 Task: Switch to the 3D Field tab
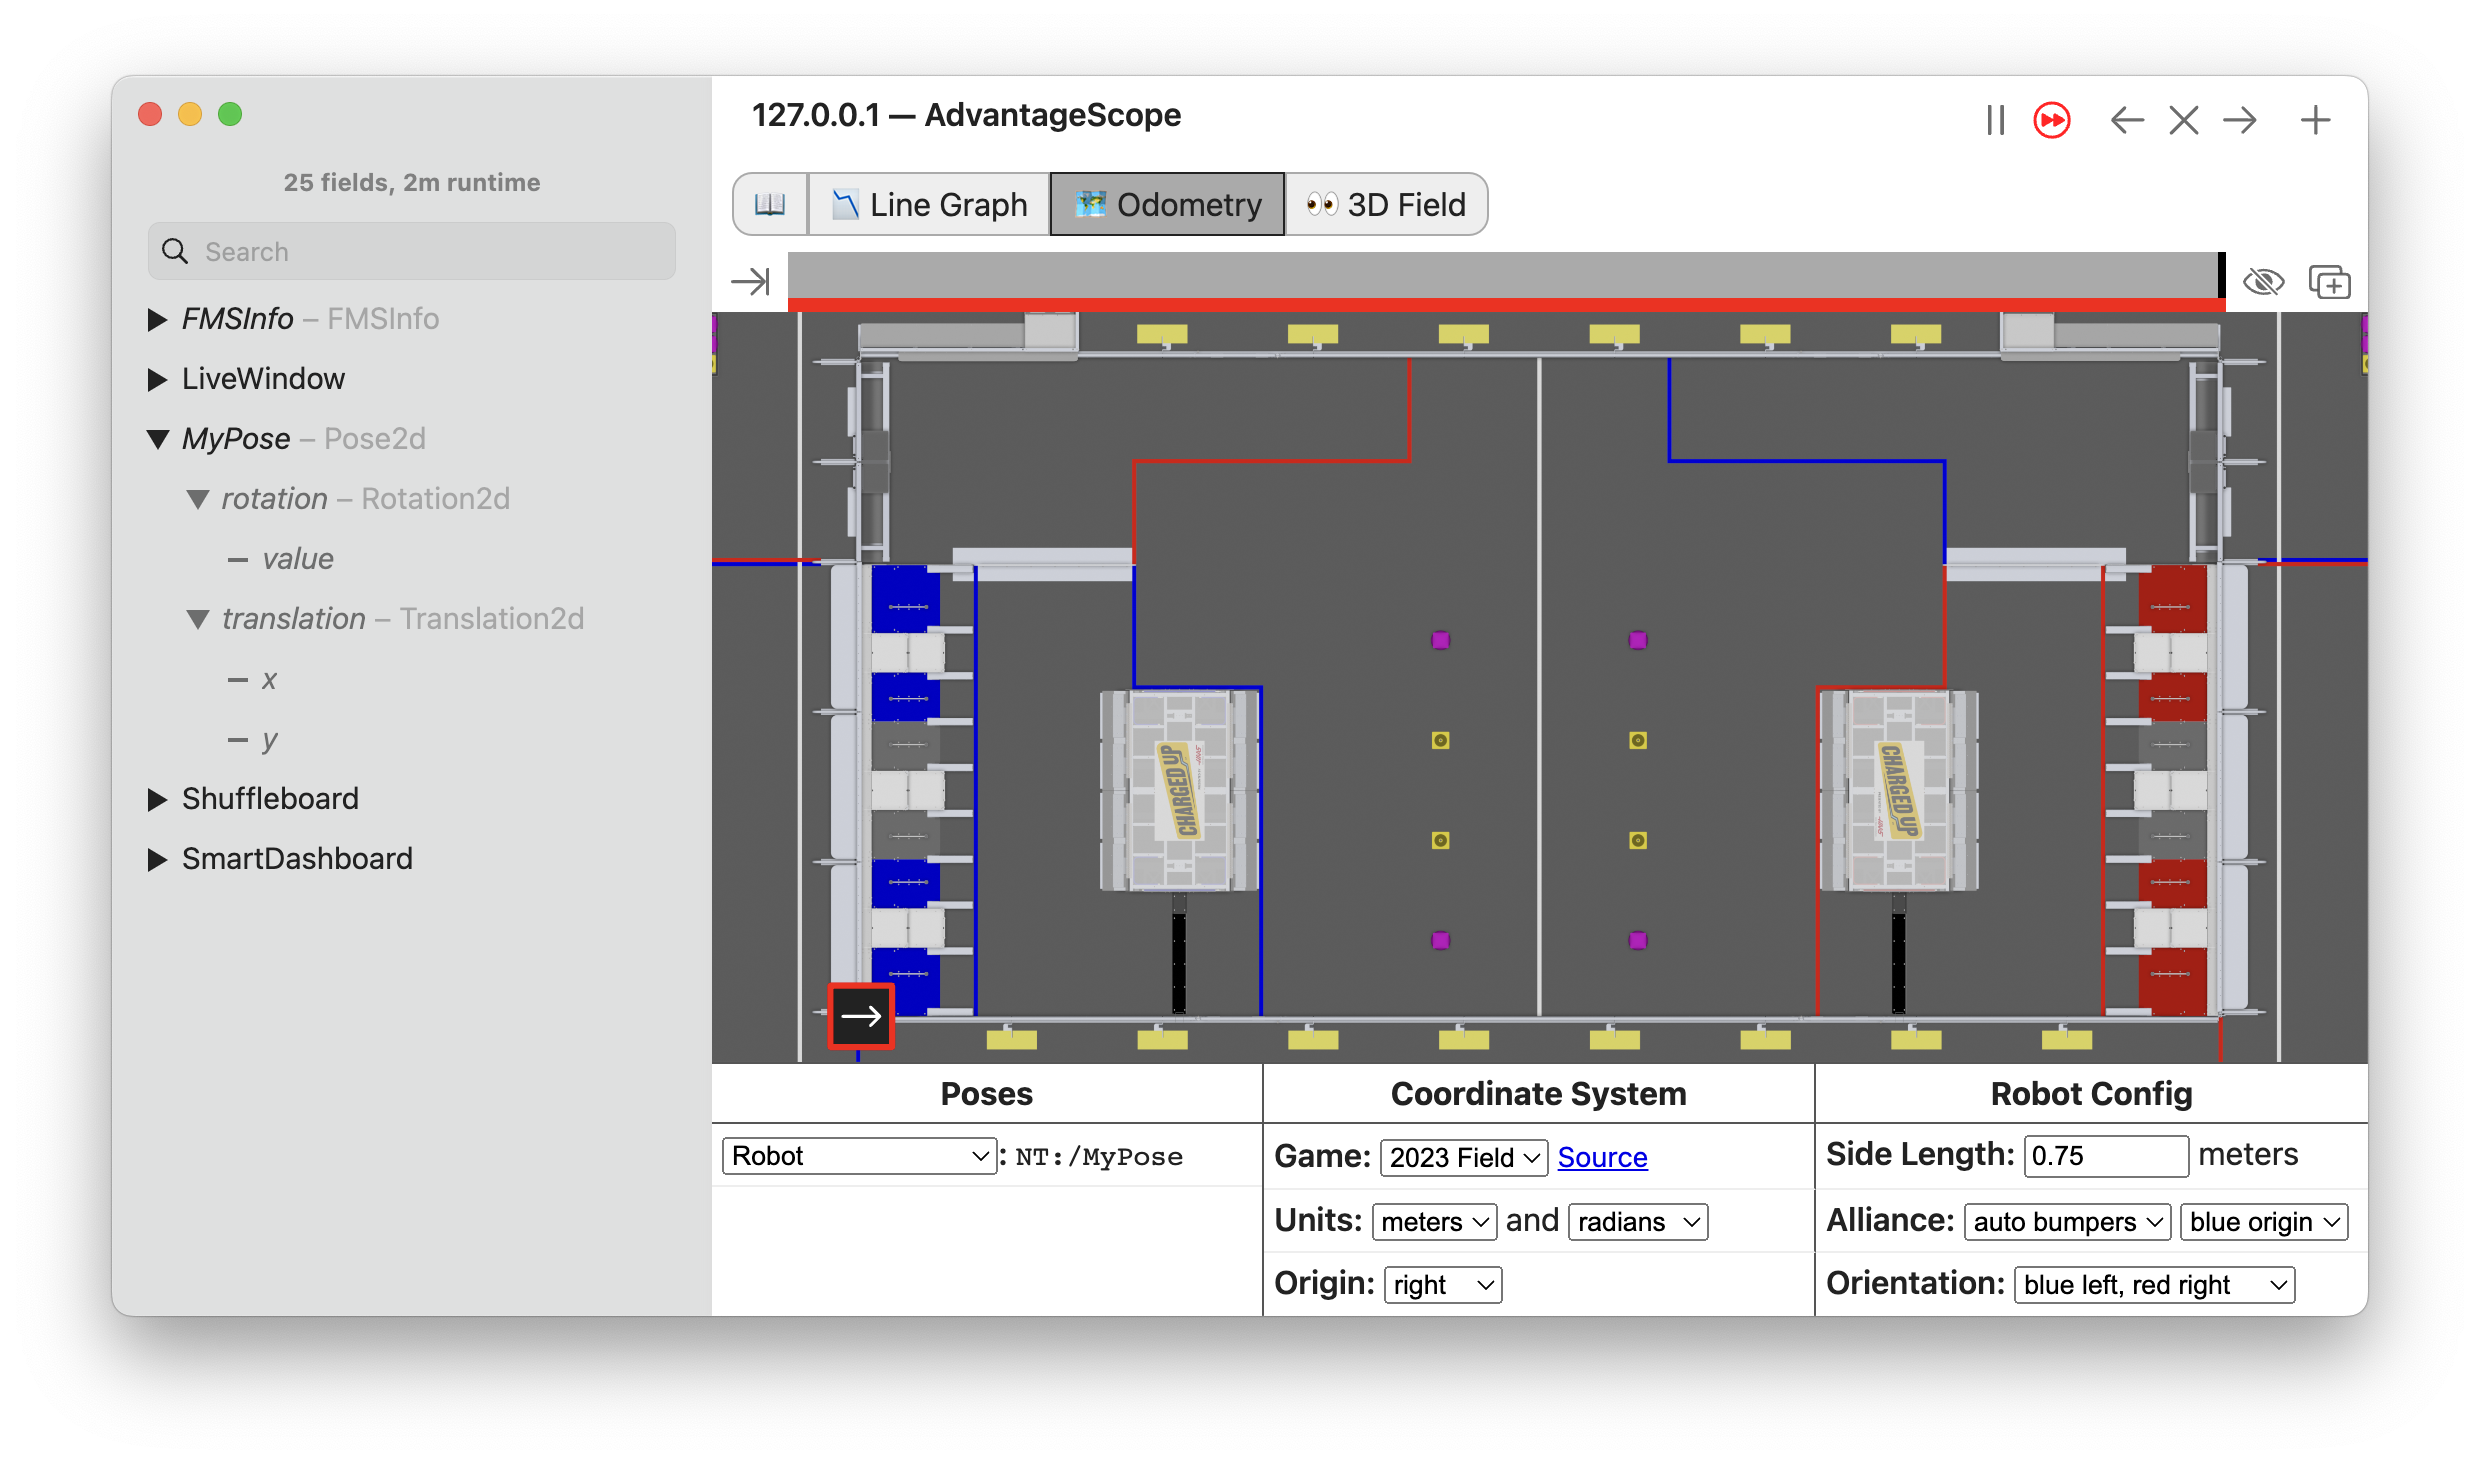(x=1386, y=204)
